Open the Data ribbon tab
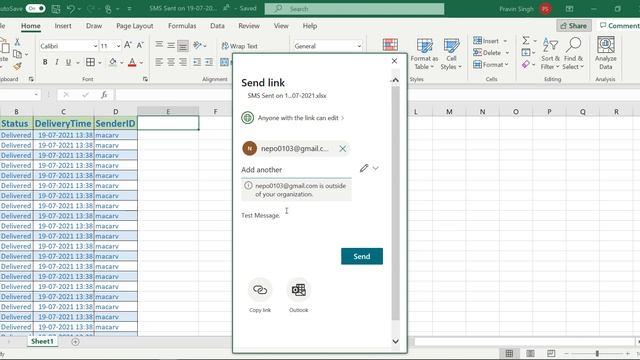Image resolution: width=640 pixels, height=360 pixels. [217, 26]
